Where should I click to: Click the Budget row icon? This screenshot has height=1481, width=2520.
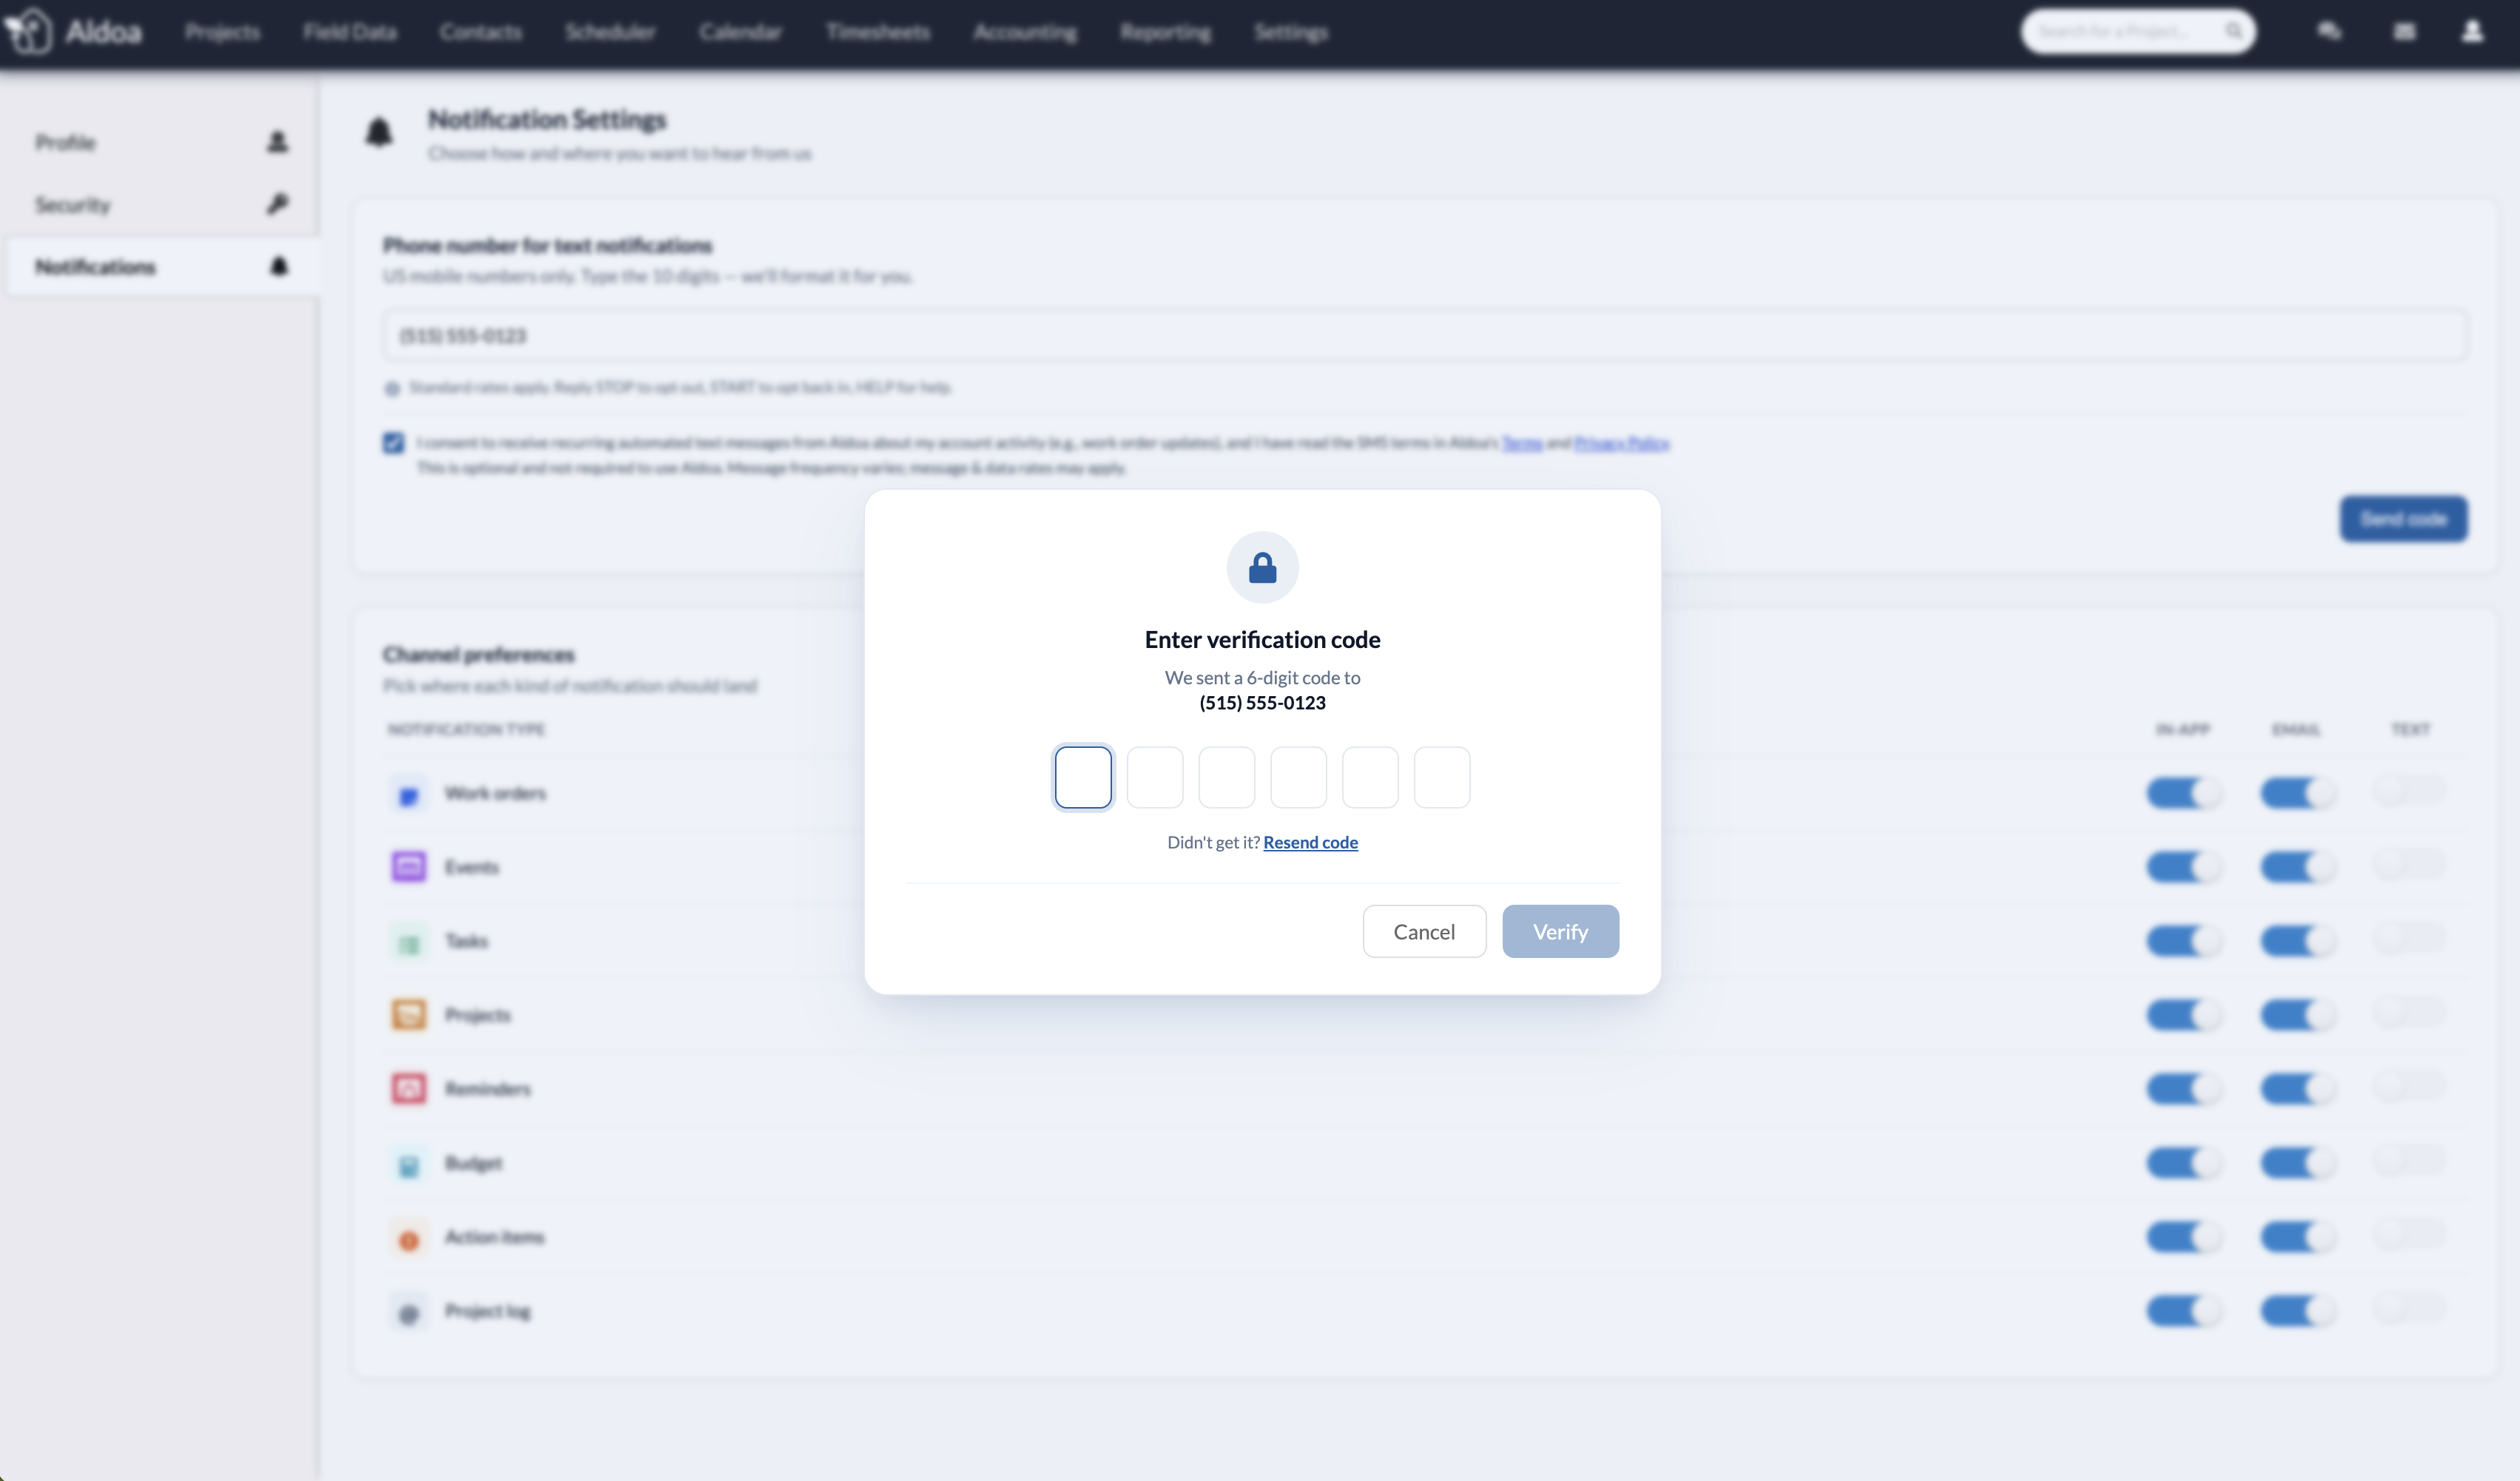click(408, 1164)
